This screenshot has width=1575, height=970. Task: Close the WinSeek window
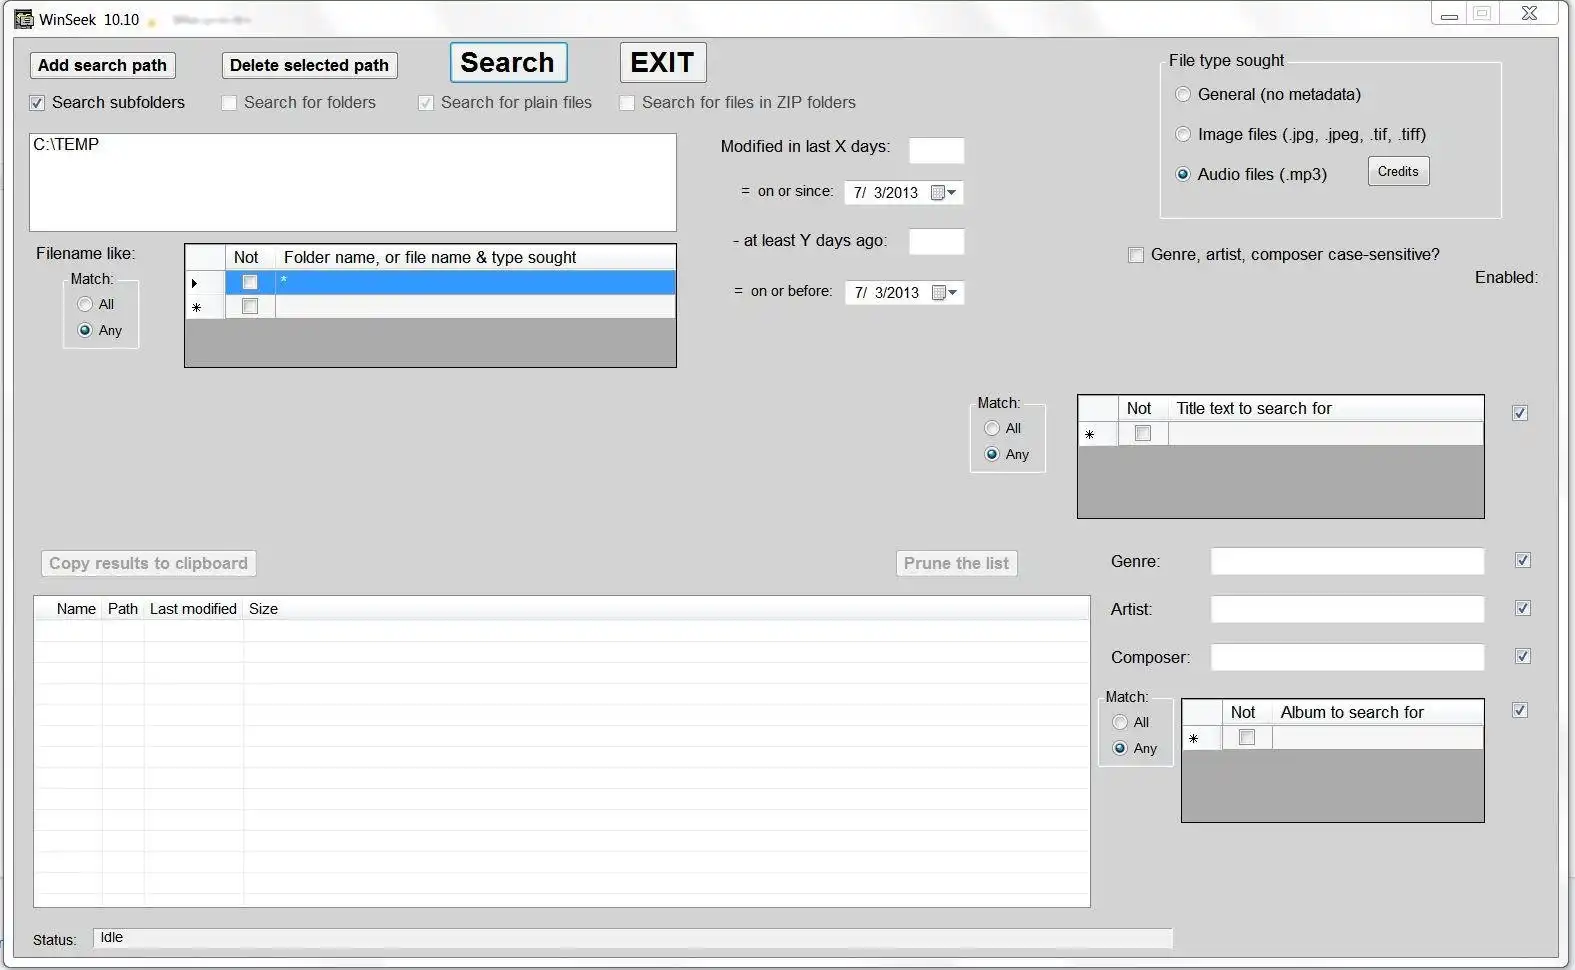coord(1529,14)
